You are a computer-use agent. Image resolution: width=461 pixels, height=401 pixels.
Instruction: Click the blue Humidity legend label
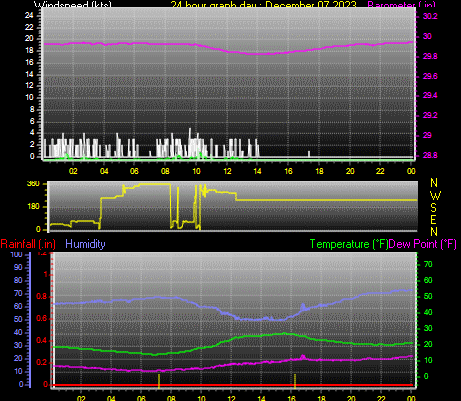click(85, 244)
